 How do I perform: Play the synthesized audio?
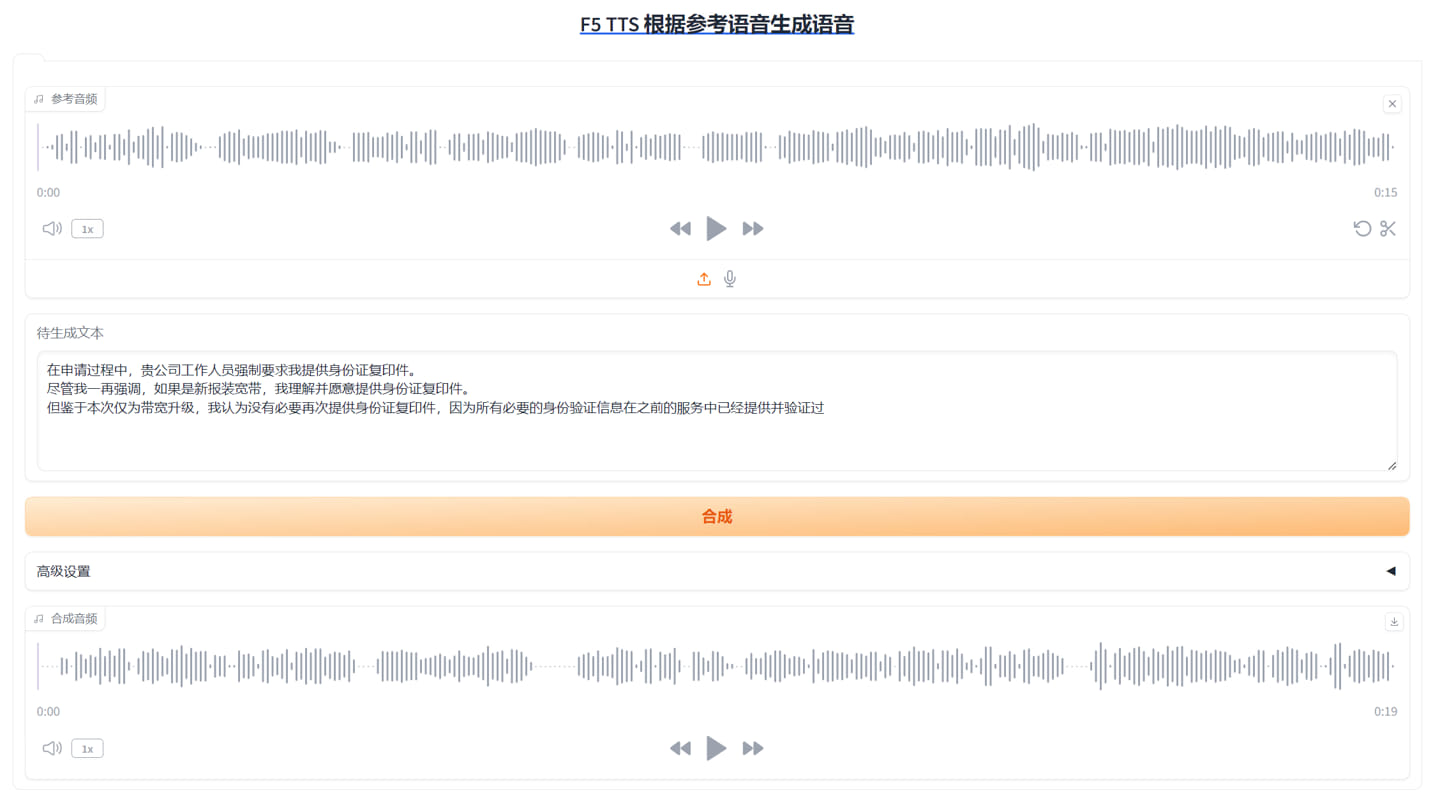[x=716, y=748]
